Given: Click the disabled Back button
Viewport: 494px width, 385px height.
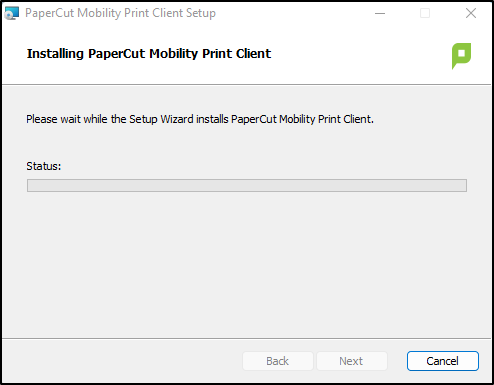Looking at the screenshot, I should (x=278, y=361).
